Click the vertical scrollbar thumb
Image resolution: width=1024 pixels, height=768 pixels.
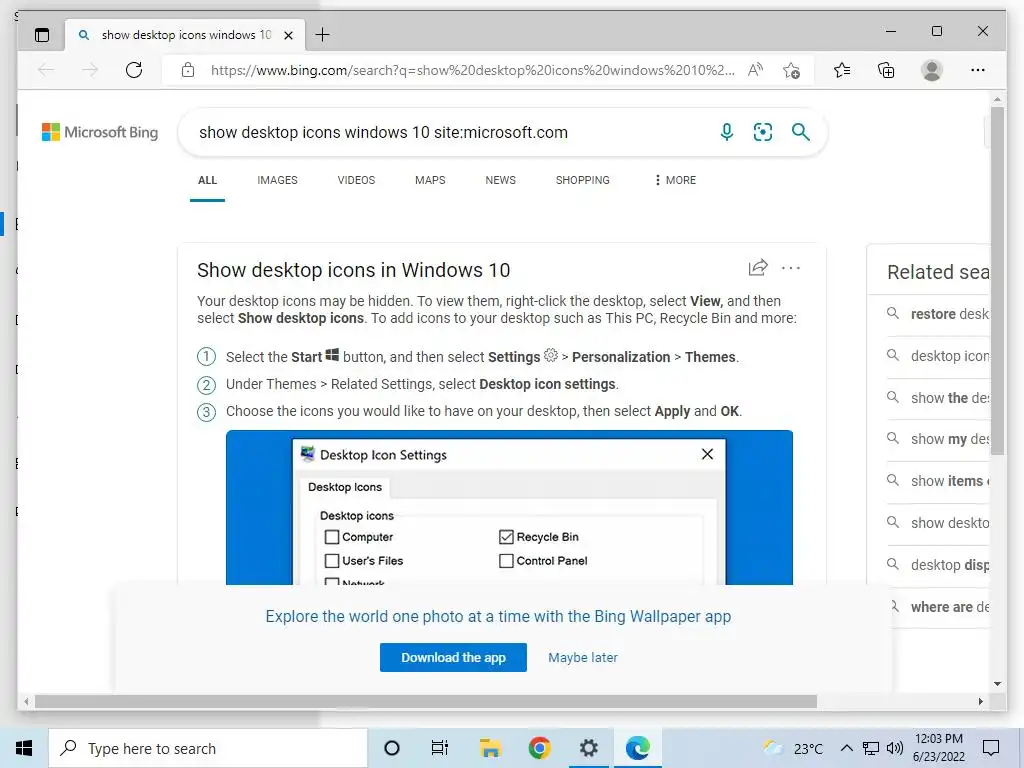(997, 280)
